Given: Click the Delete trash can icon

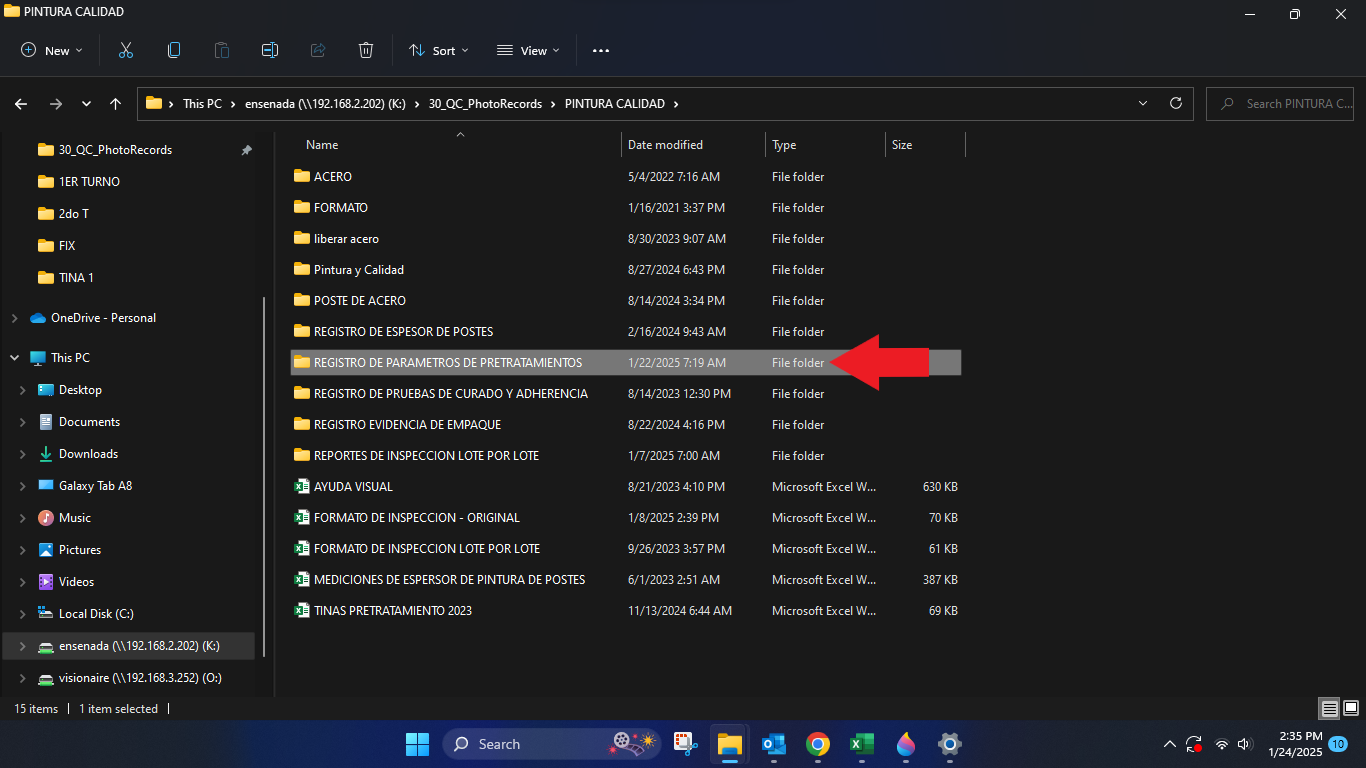Looking at the screenshot, I should coord(366,50).
